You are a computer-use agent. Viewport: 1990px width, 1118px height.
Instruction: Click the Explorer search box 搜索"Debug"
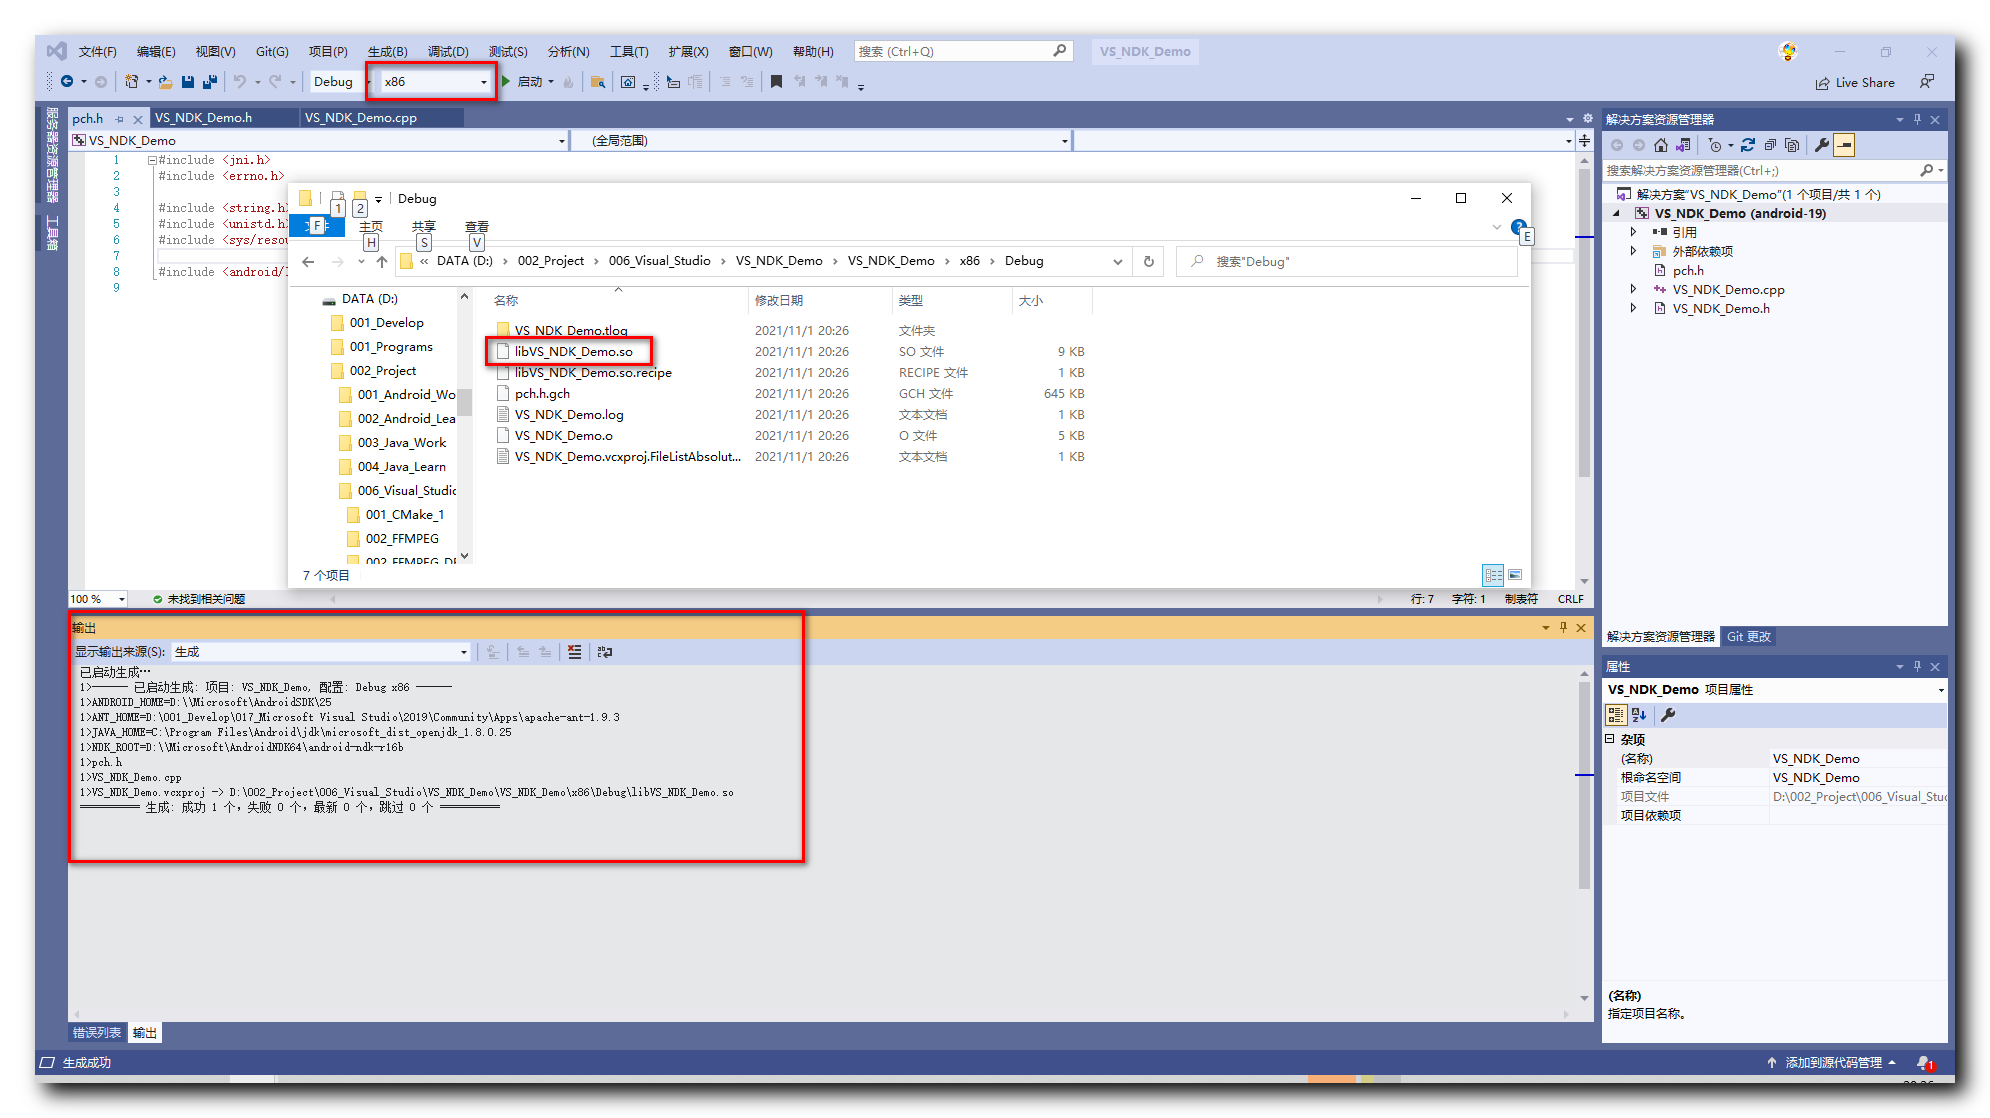point(1346,262)
